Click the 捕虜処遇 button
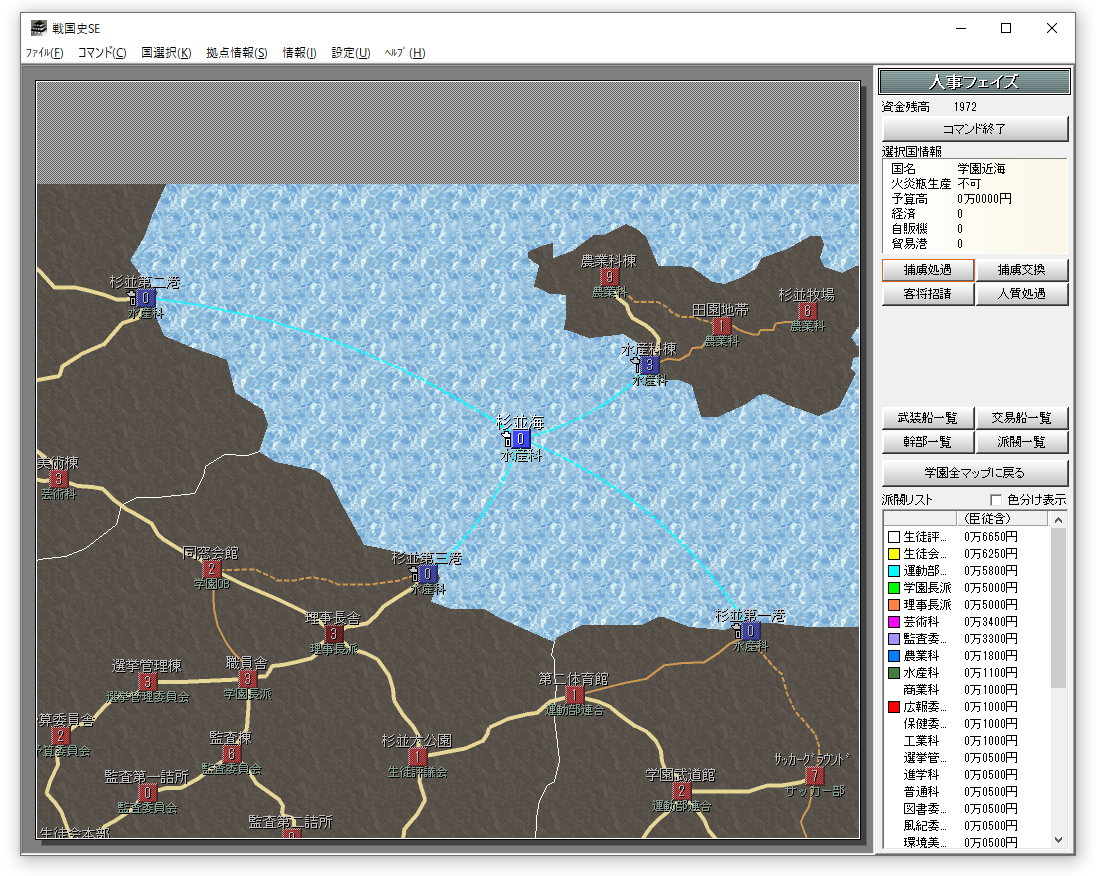This screenshot has width=1096, height=876. (x=928, y=270)
